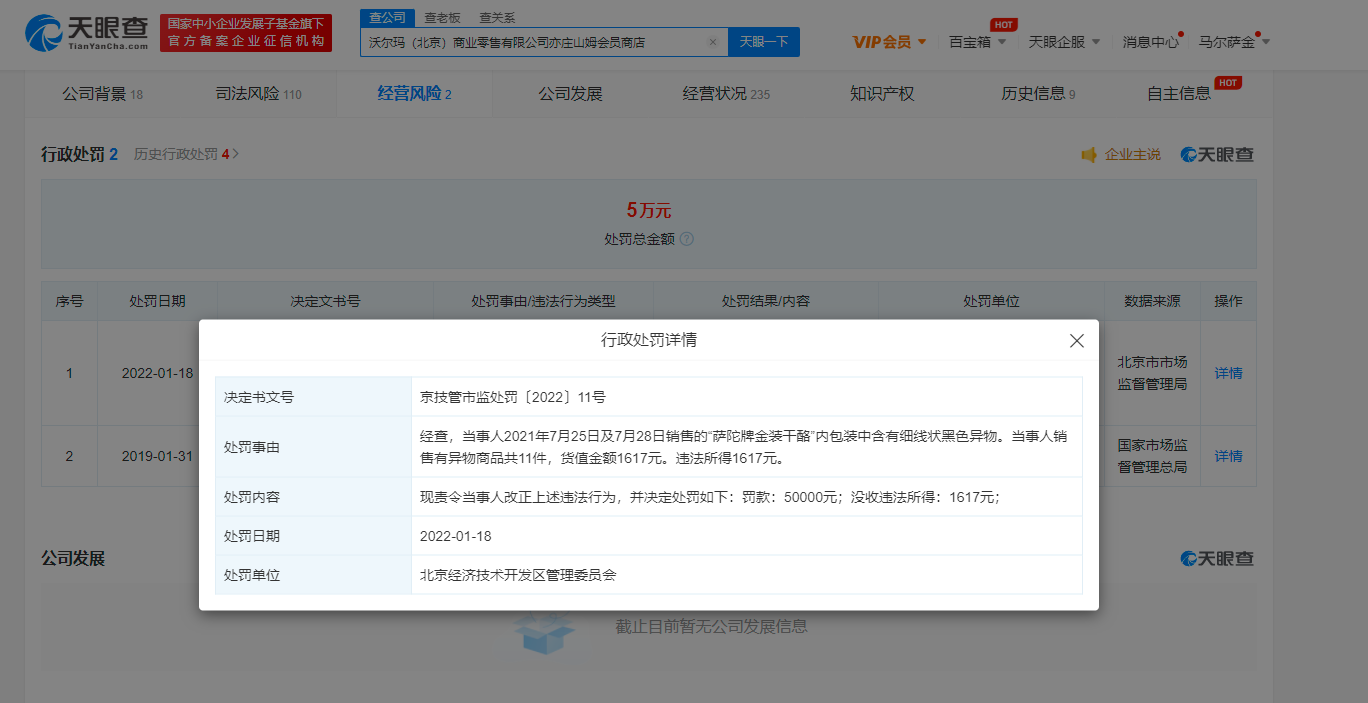Open the VIP会员 dropdown
This screenshot has width=1368, height=703.
click(889, 42)
